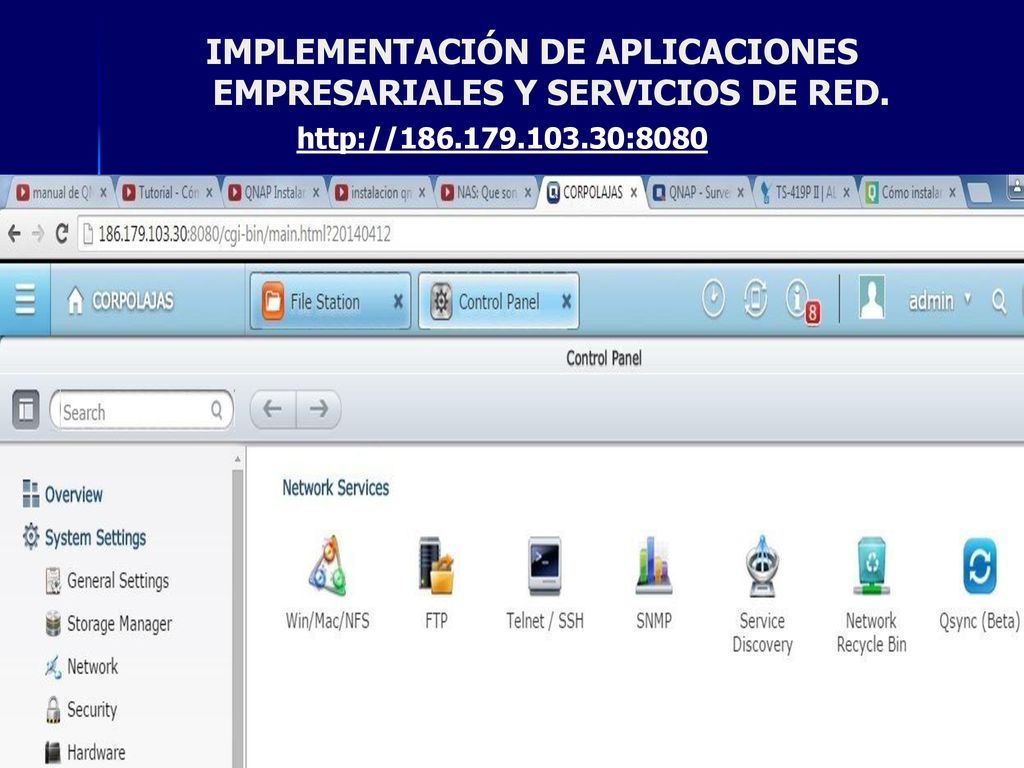Viewport: 1024px width, 768px height.
Task: Close the 'NAS: Que son' browser tab
Action: coord(528,193)
